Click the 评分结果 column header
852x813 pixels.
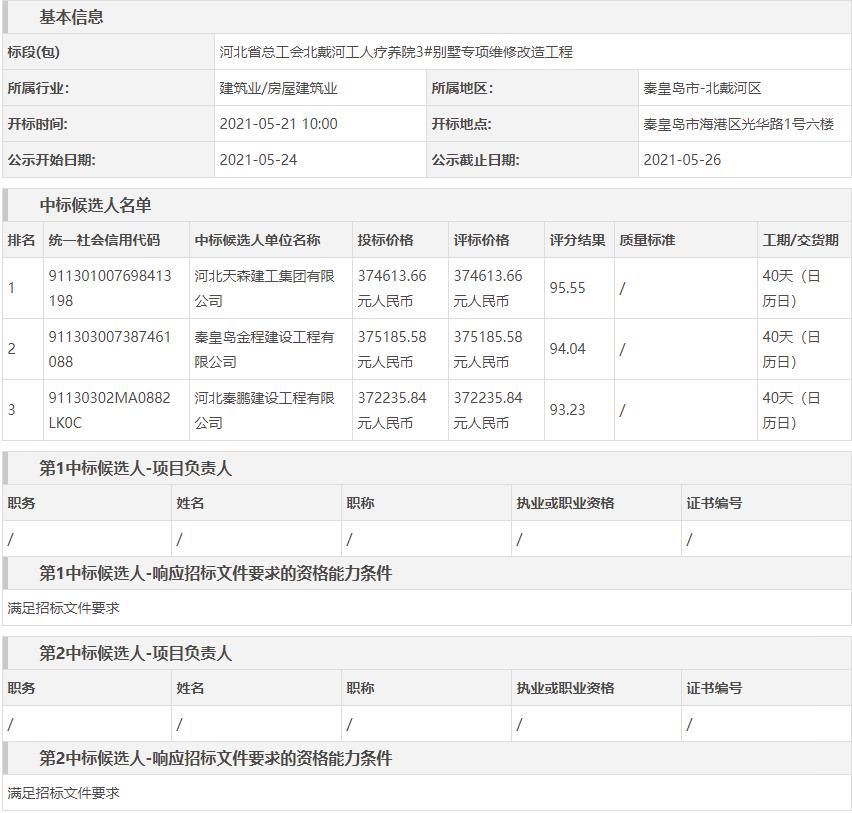[577, 240]
